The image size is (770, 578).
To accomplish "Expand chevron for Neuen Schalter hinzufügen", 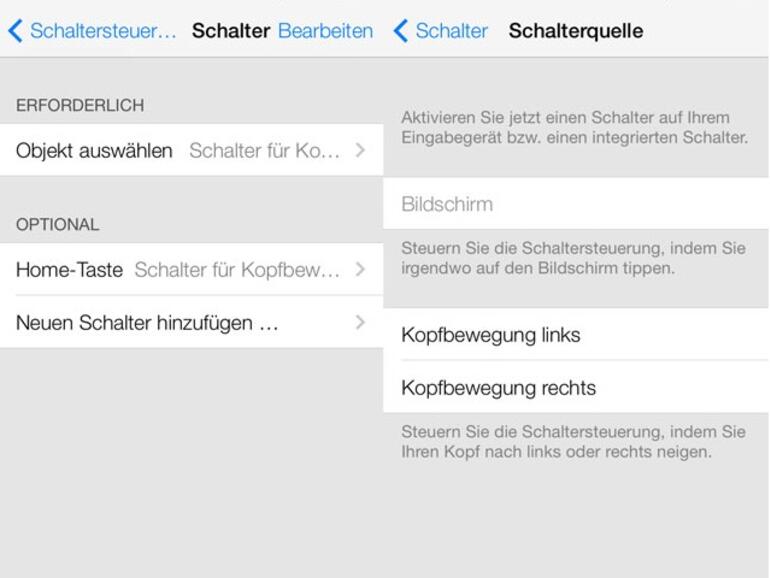I will tap(361, 323).
